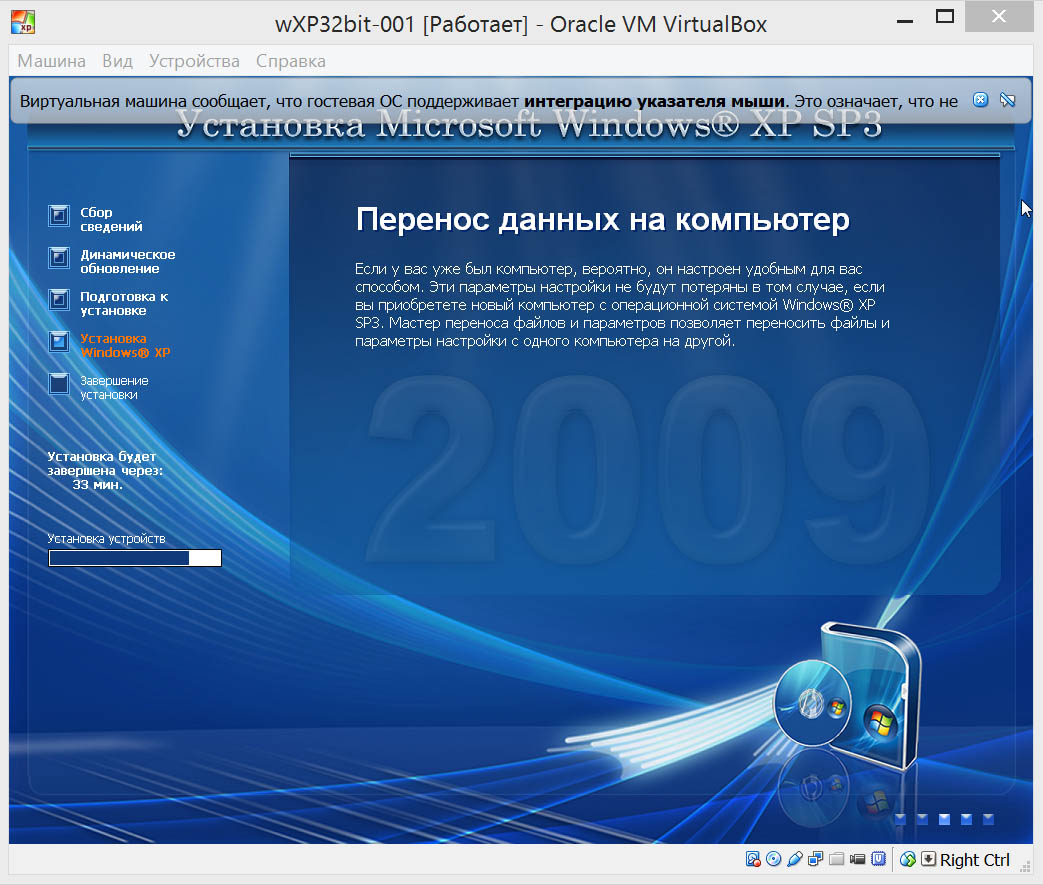This screenshot has width=1043, height=885.
Task: Click the optical disc status icon
Action: (x=773, y=859)
